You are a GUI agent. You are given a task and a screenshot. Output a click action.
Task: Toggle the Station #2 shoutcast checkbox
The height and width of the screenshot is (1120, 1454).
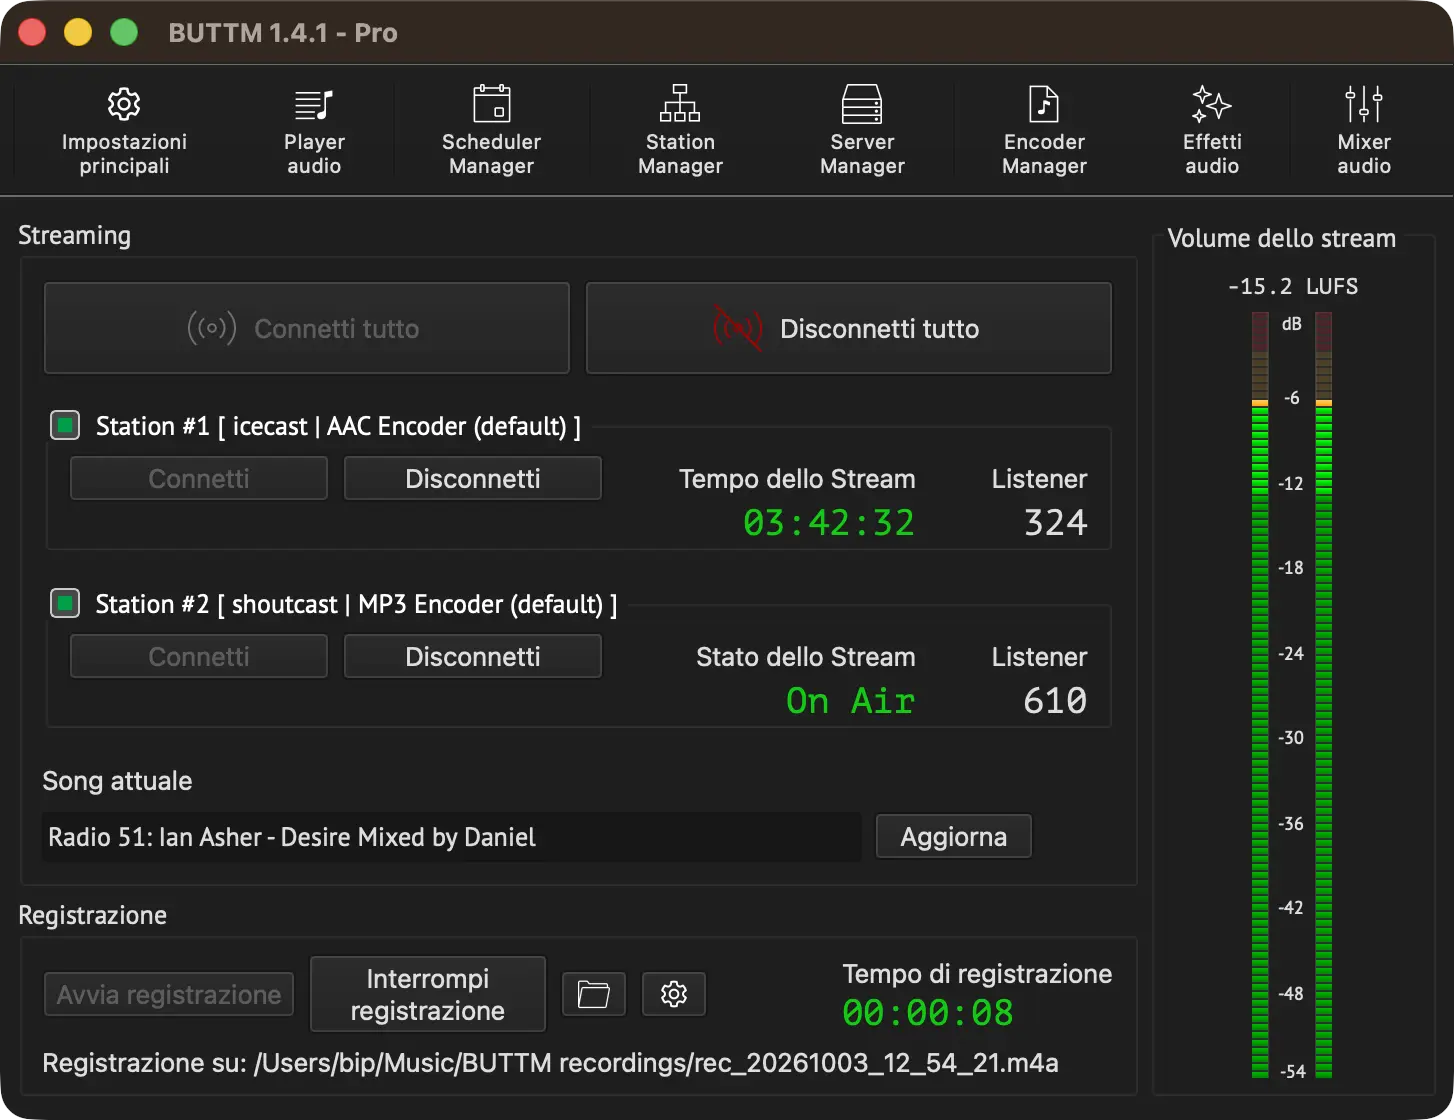tap(65, 604)
